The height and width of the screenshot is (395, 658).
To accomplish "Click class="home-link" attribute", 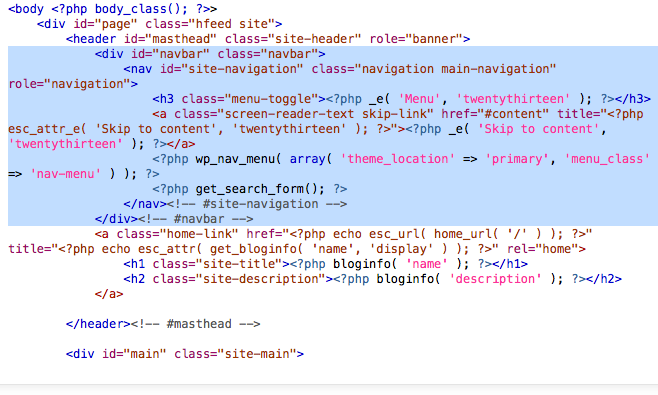I will coord(178,235).
